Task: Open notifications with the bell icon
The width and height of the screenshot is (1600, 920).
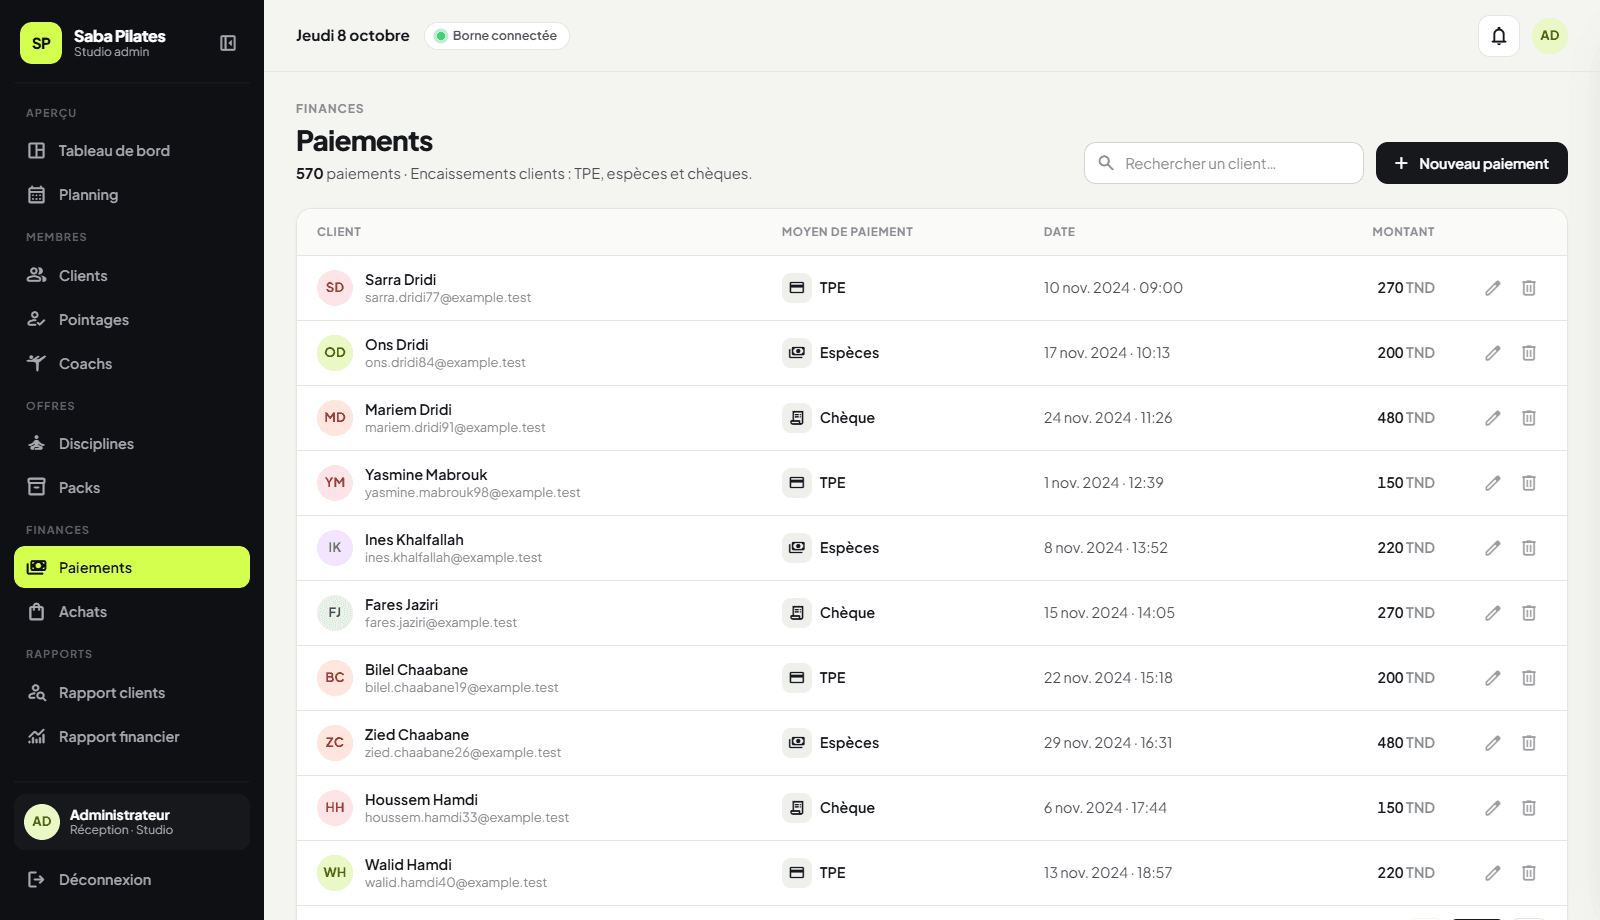Action: coord(1499,36)
